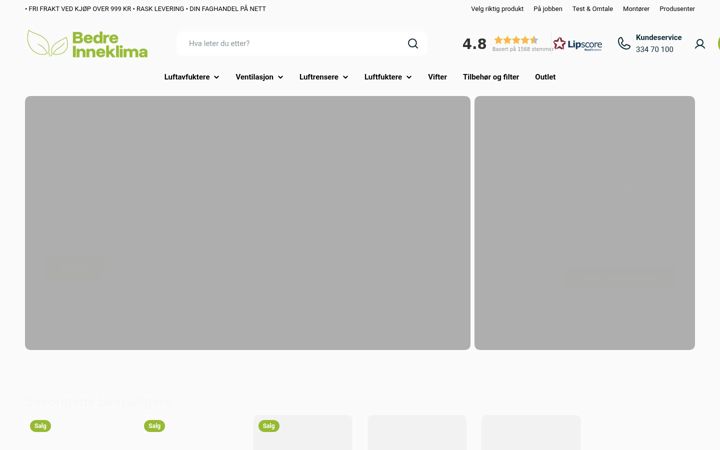The width and height of the screenshot is (720, 450).
Task: Click the Bedre Inneklima logo
Action: click(87, 44)
